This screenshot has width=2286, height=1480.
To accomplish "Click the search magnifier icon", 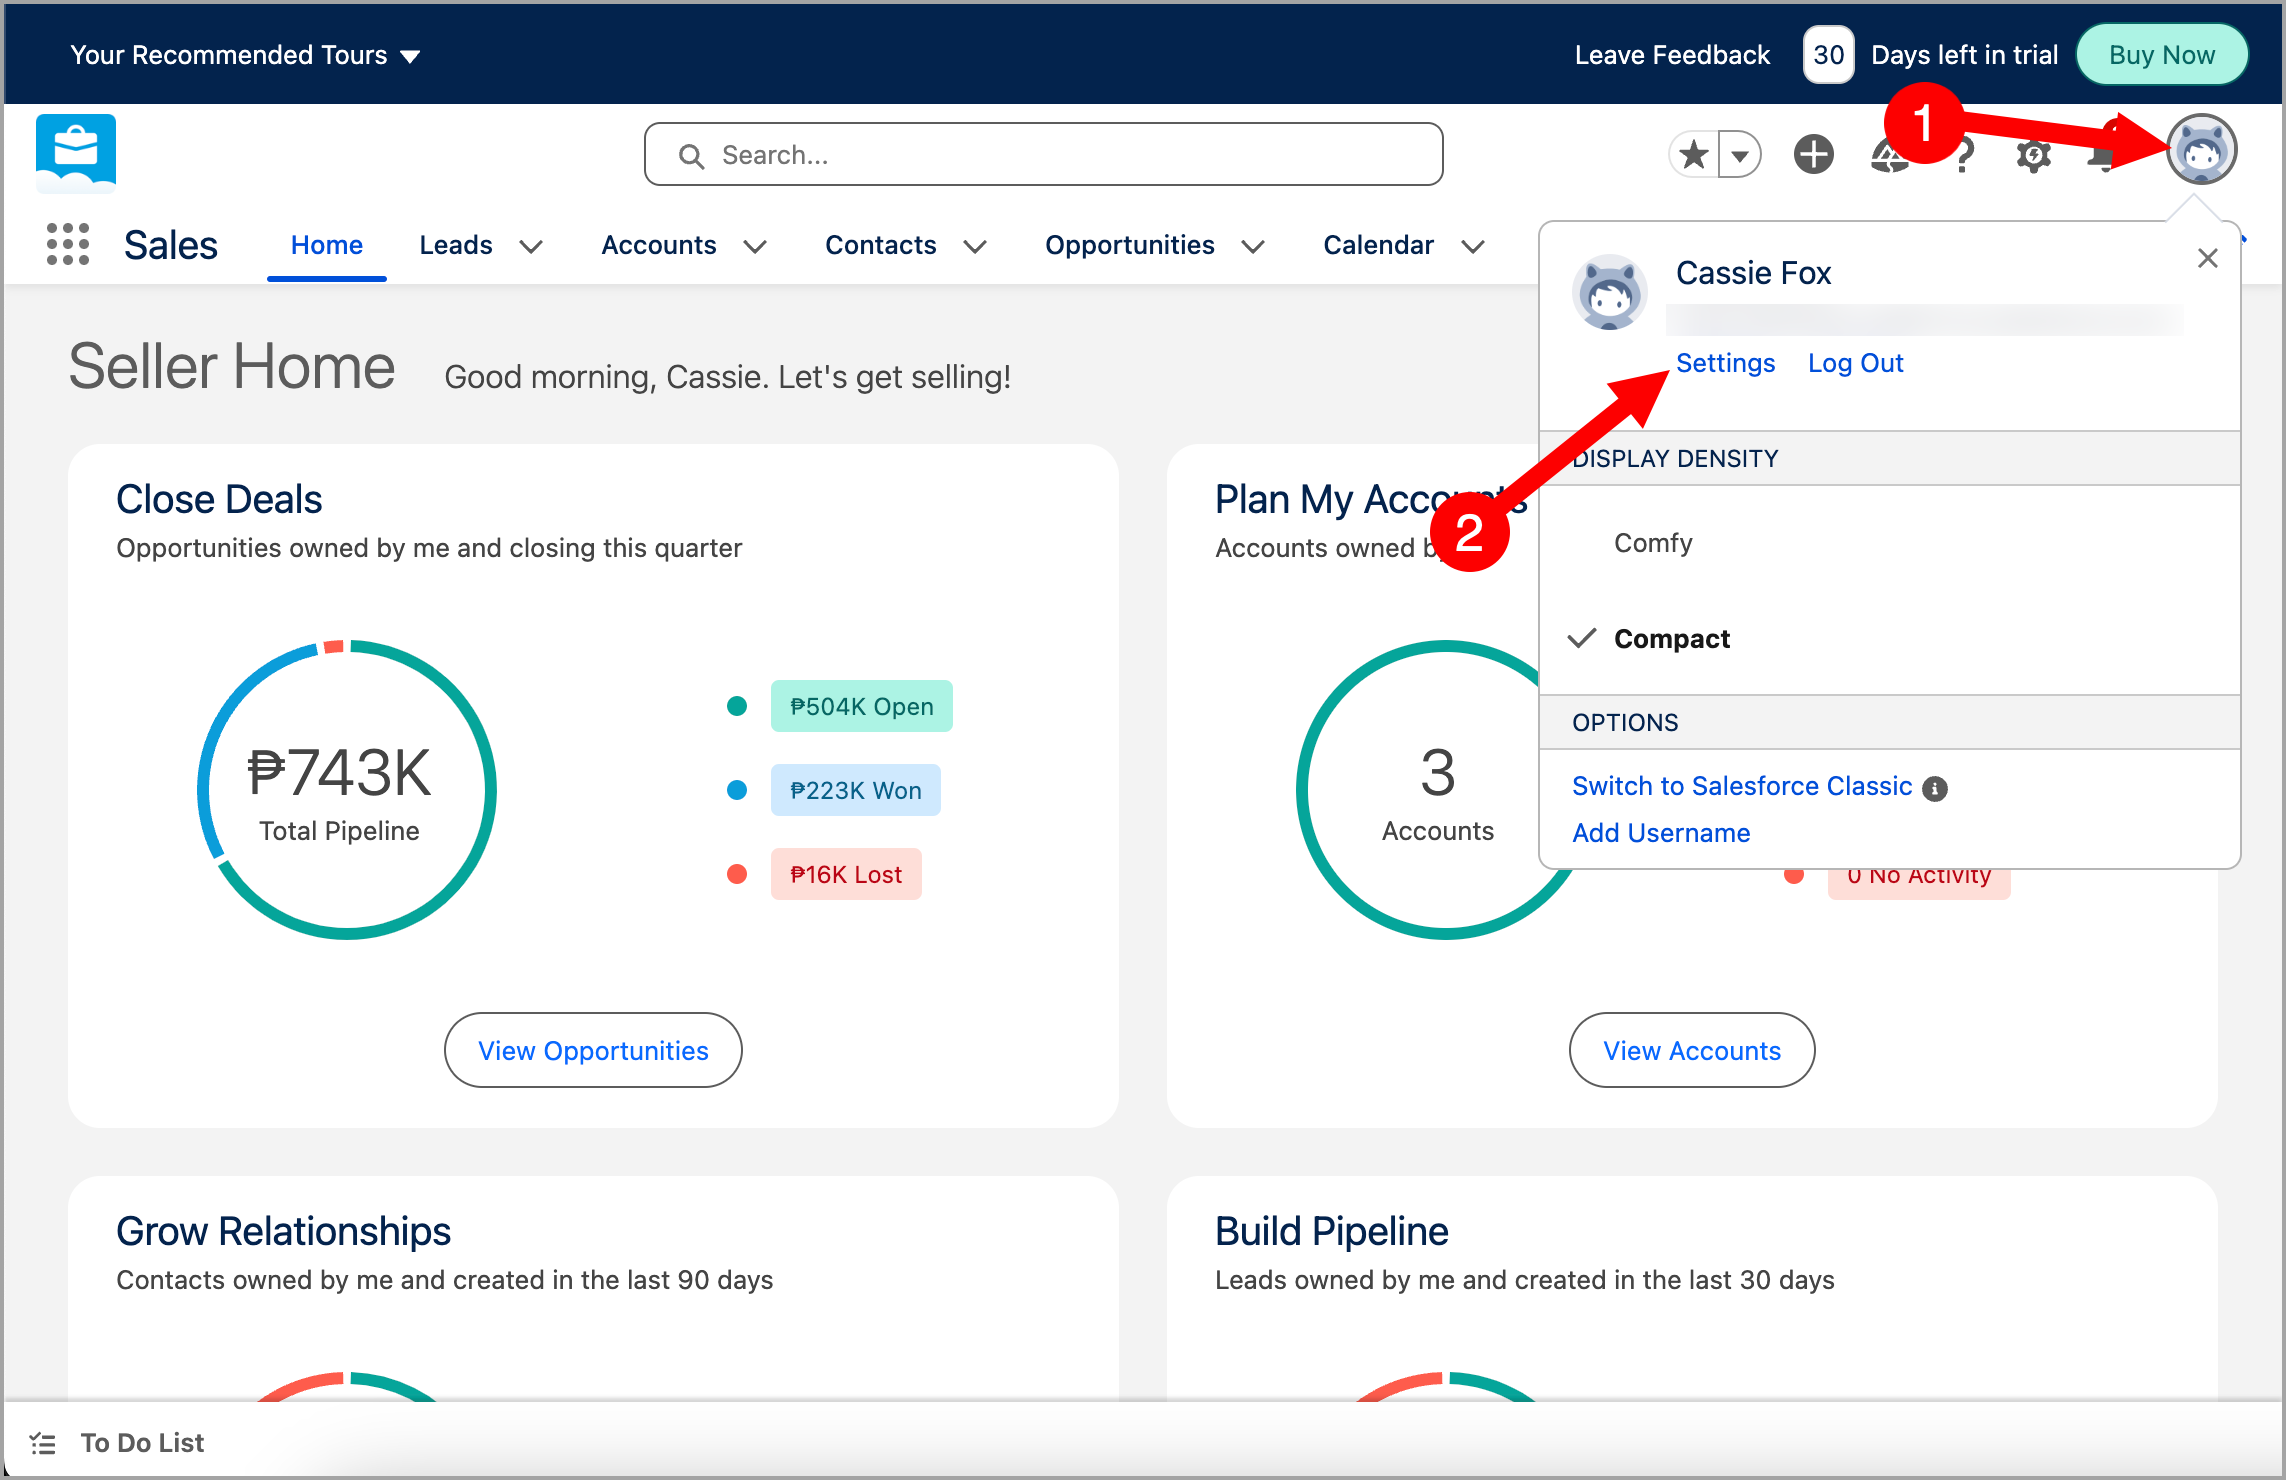I will point(691,156).
